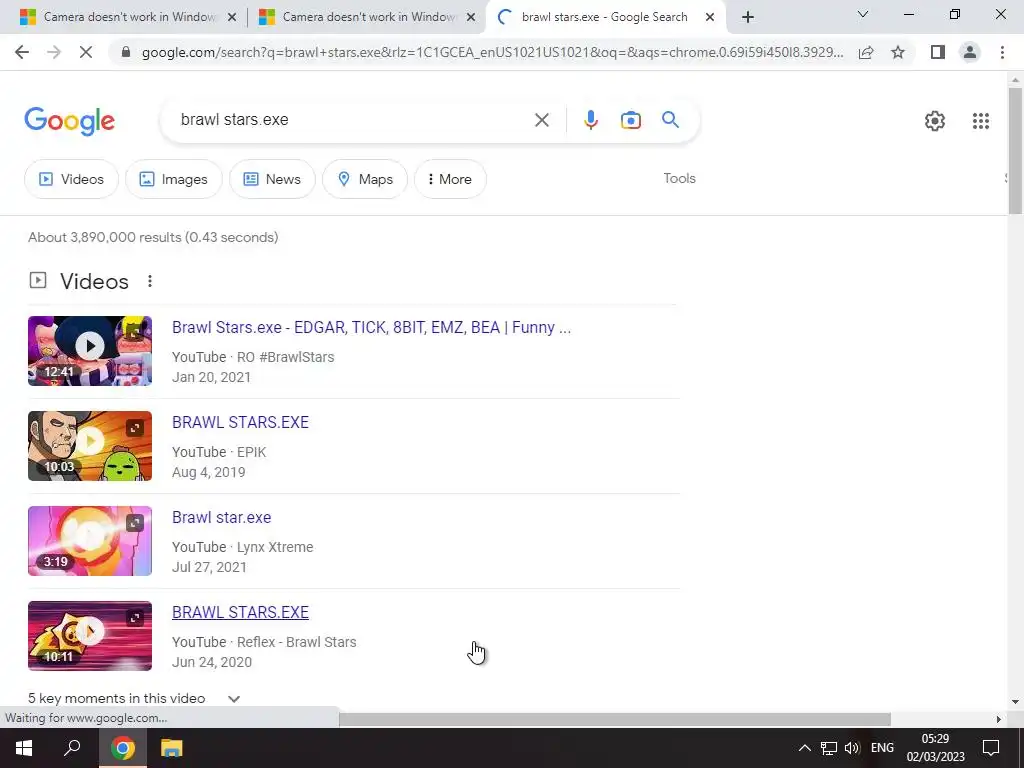Go forward to the next page

(54, 52)
